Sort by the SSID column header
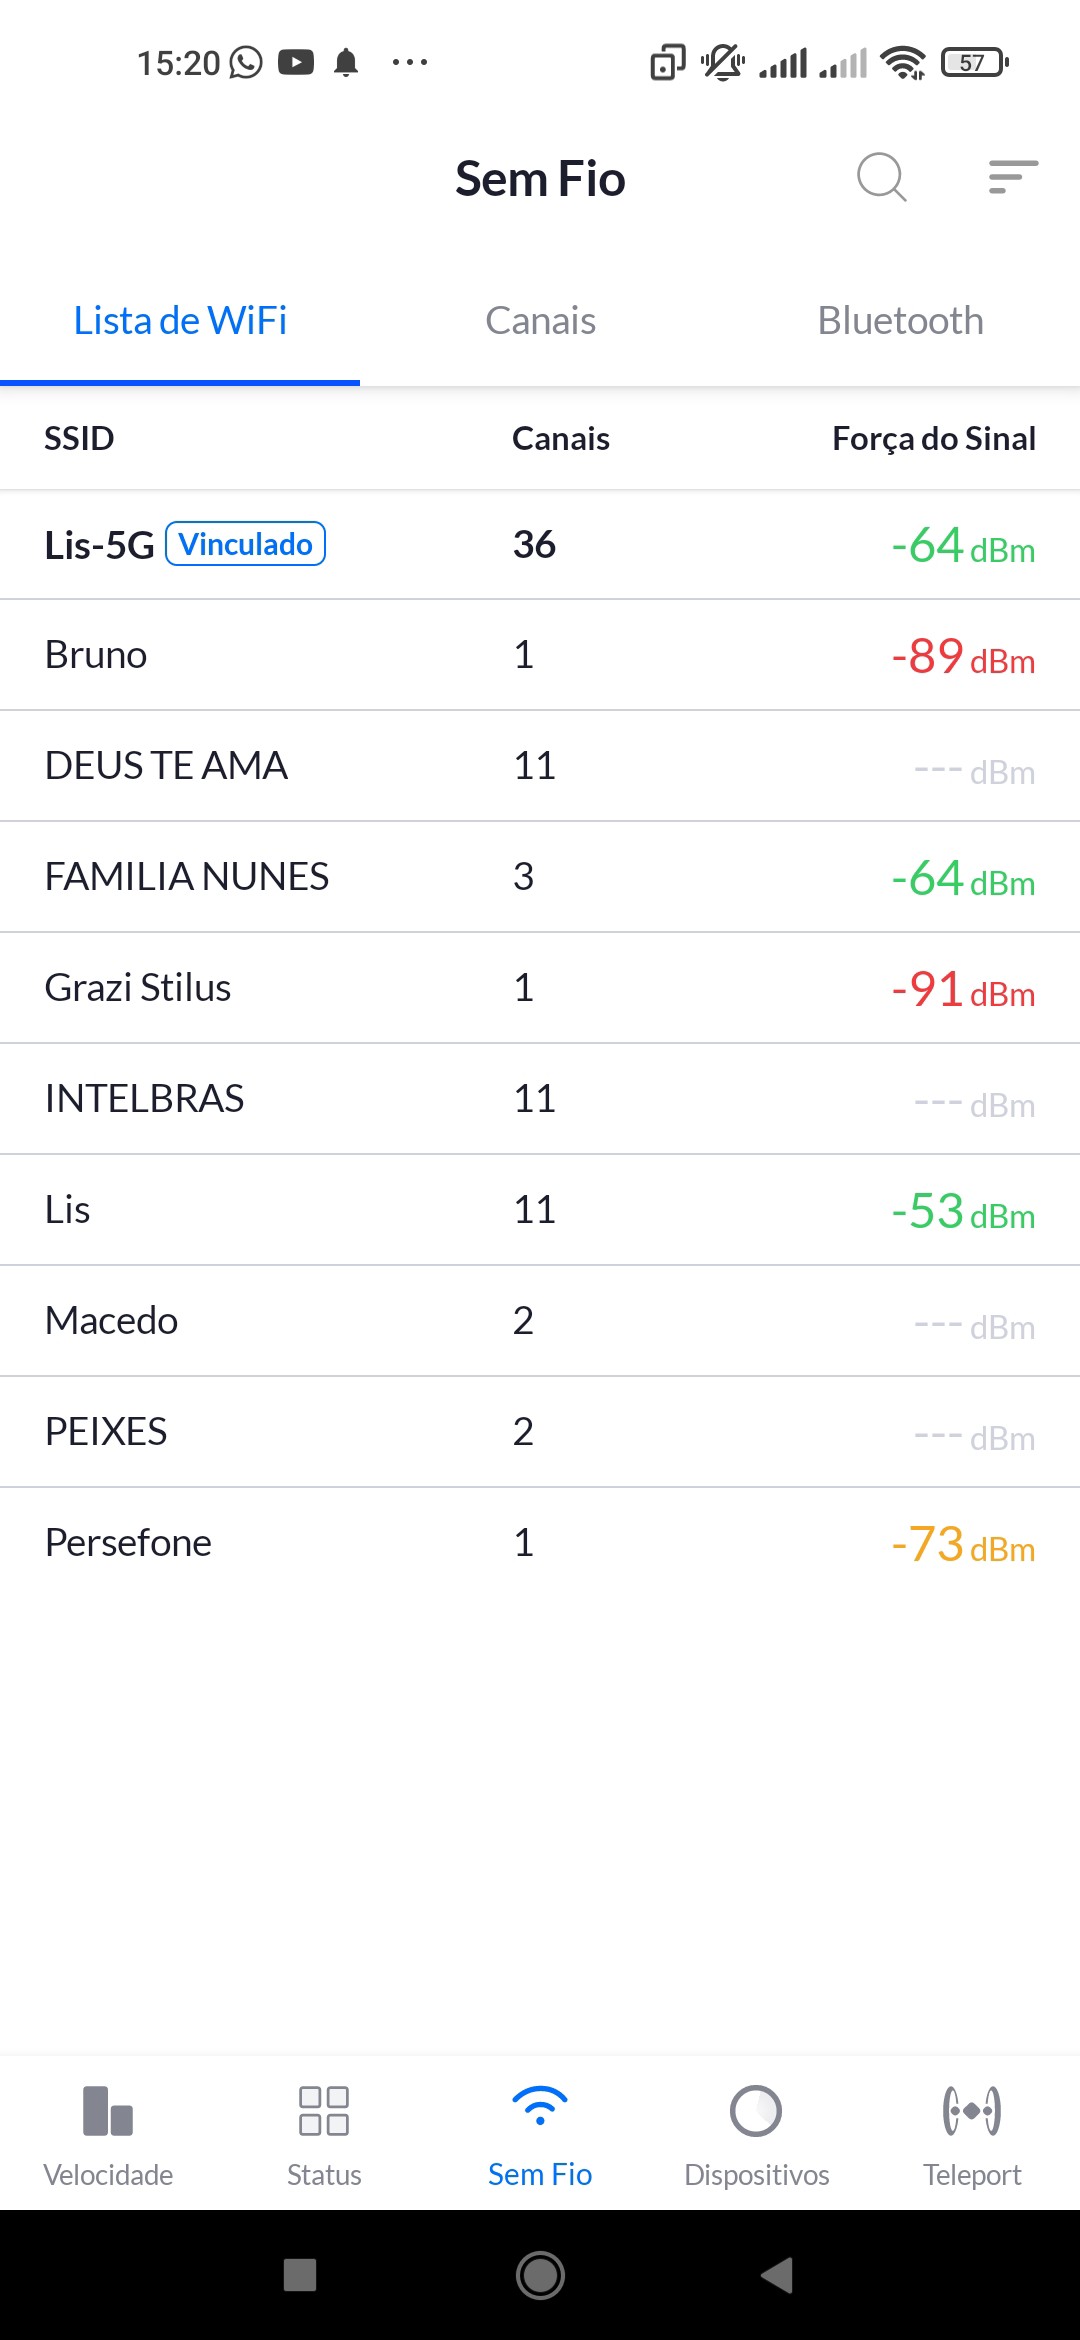1080x2340 pixels. pyautogui.click(x=79, y=438)
